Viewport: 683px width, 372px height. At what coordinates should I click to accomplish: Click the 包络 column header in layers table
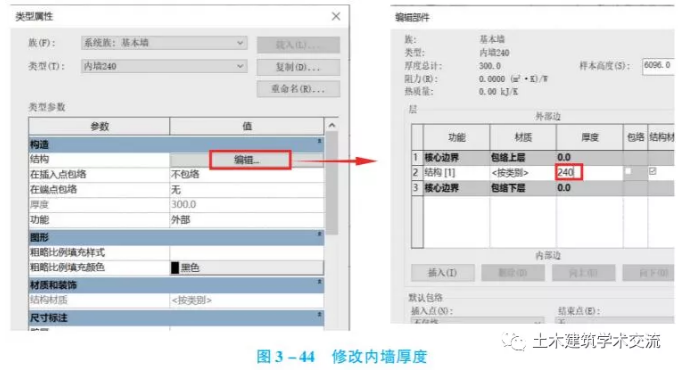(x=636, y=138)
